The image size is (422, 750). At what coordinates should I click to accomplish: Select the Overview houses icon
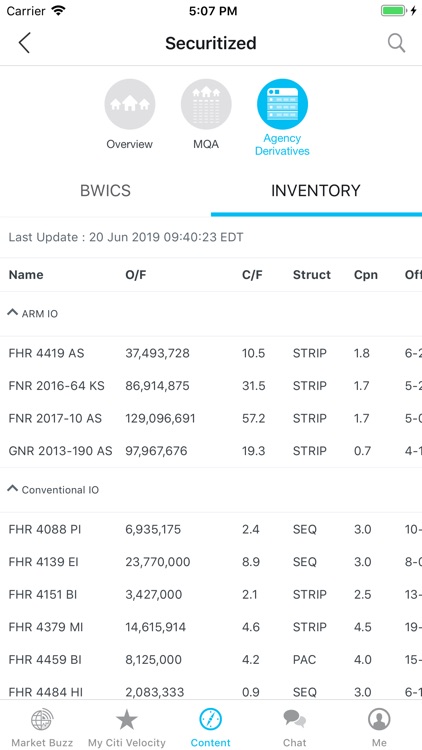point(130,104)
